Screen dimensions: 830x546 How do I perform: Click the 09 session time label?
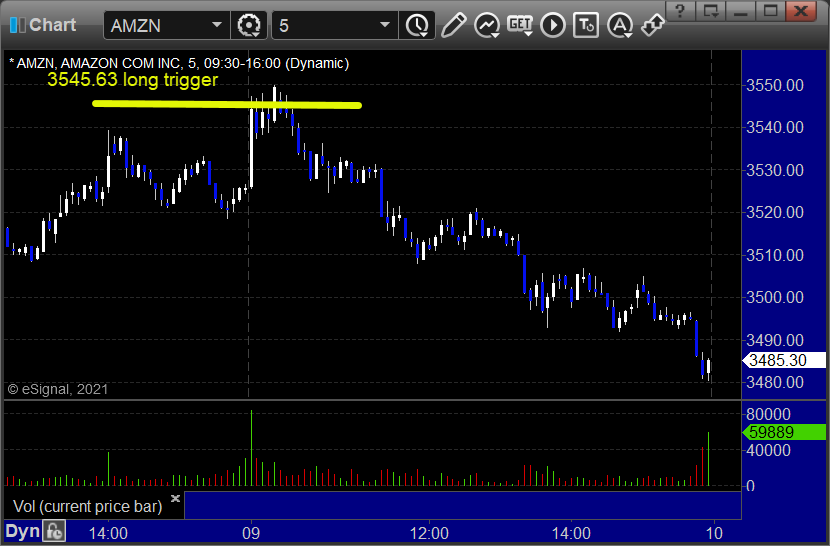point(251,533)
